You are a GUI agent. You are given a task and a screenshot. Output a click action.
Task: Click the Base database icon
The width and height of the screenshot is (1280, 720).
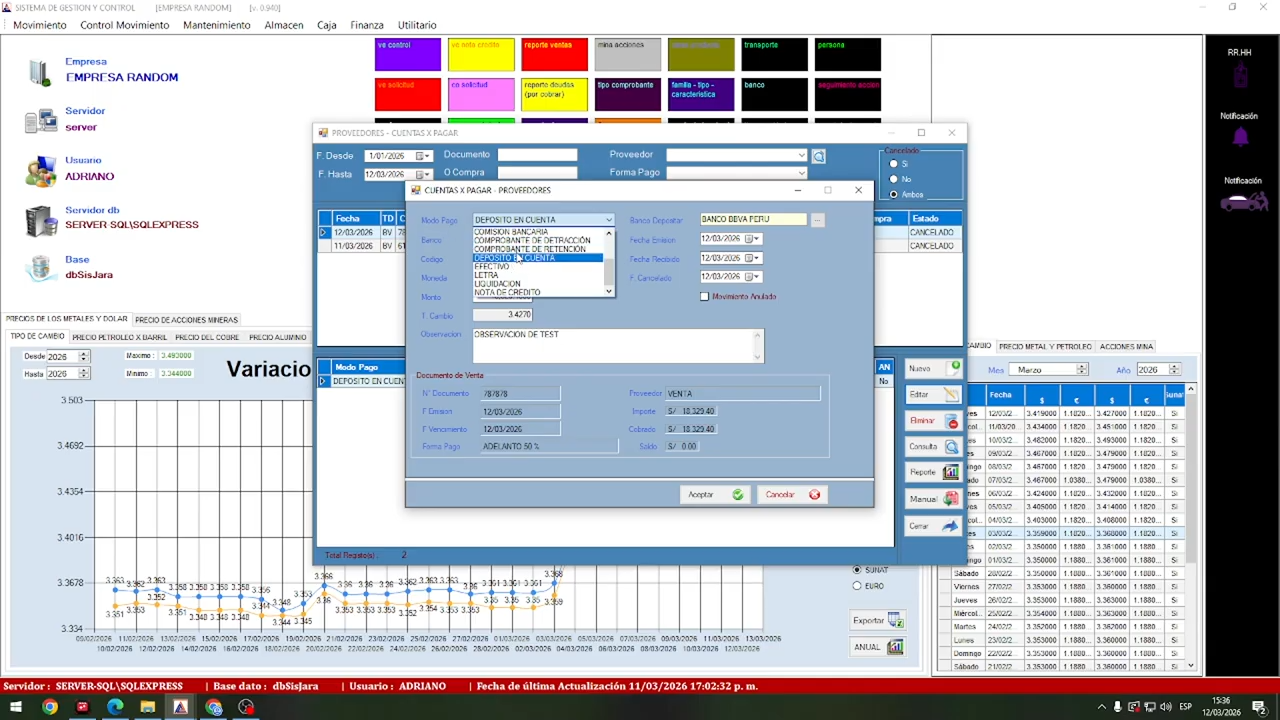pos(40,268)
